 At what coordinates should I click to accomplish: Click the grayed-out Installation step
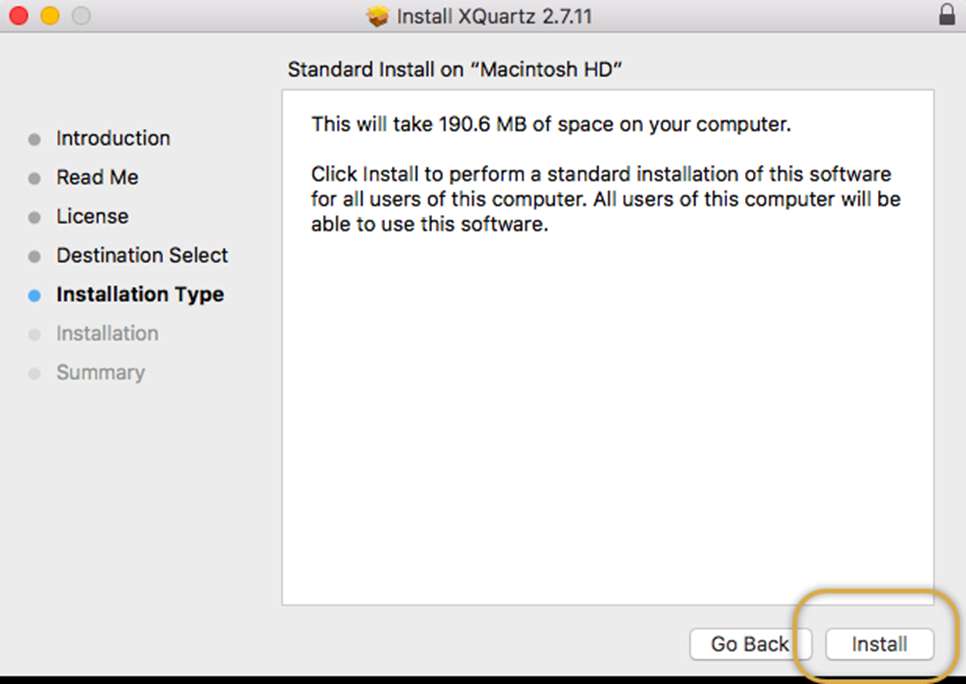pos(107,333)
